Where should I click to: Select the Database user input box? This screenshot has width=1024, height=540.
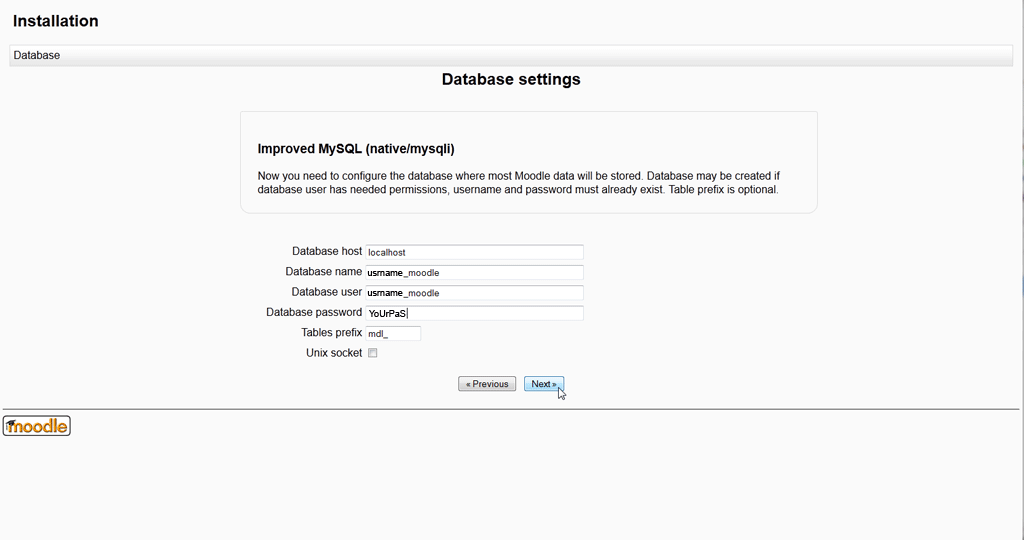[x=474, y=293]
